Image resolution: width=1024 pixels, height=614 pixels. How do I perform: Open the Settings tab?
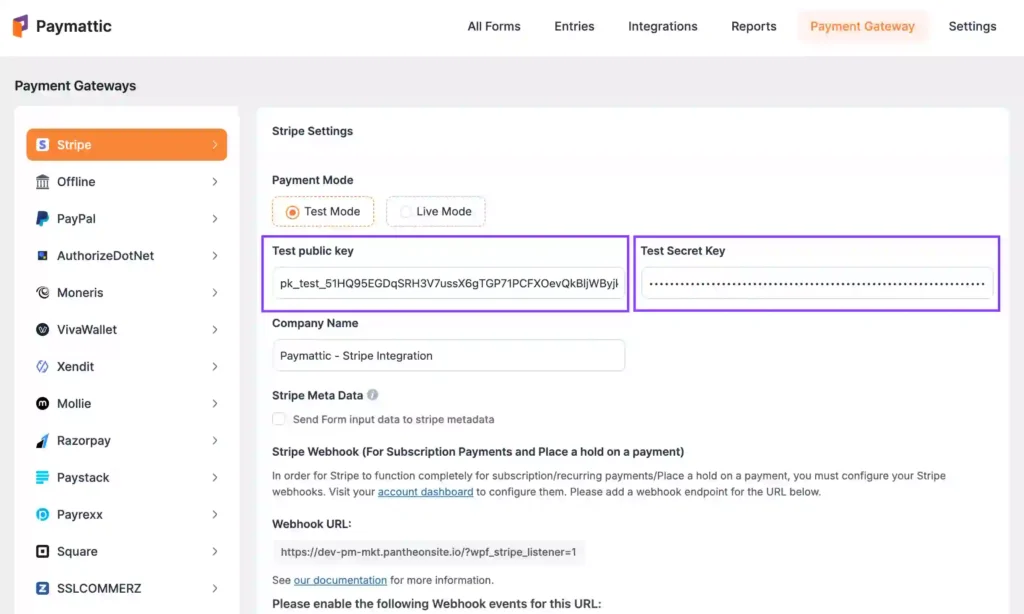972,26
